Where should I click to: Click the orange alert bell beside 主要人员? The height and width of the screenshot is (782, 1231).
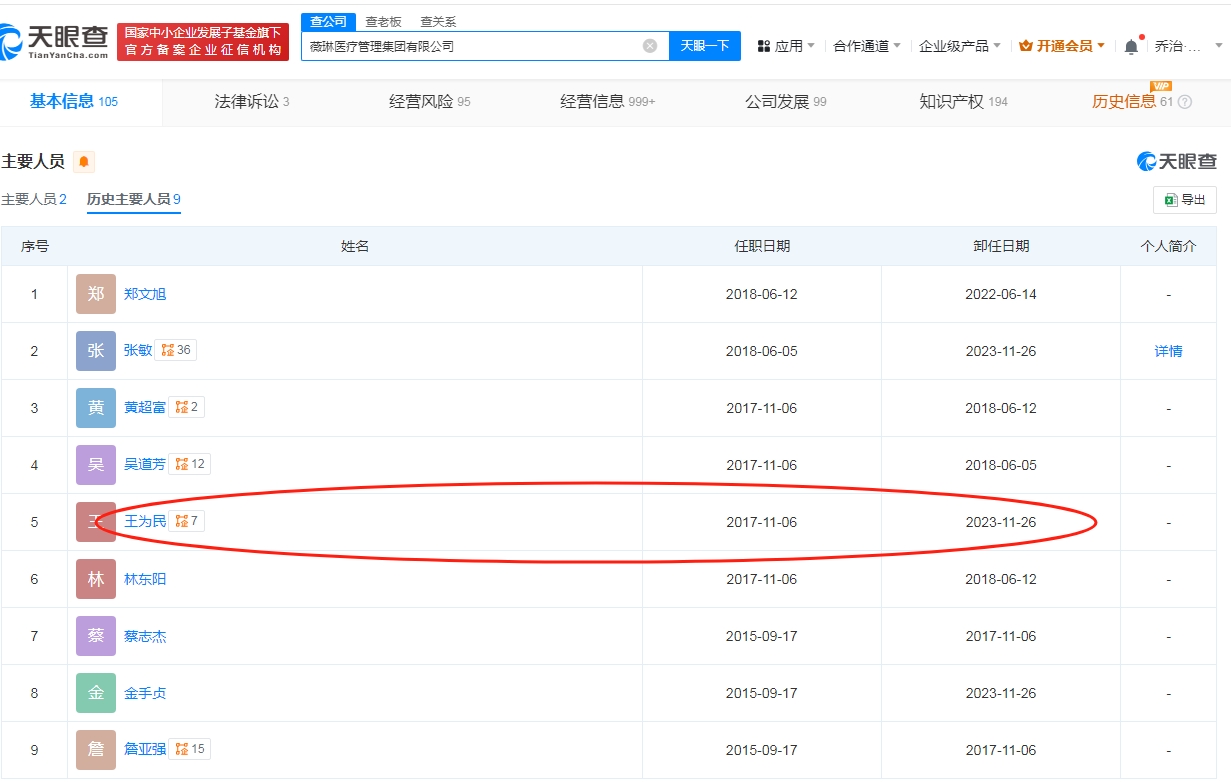[x=84, y=162]
